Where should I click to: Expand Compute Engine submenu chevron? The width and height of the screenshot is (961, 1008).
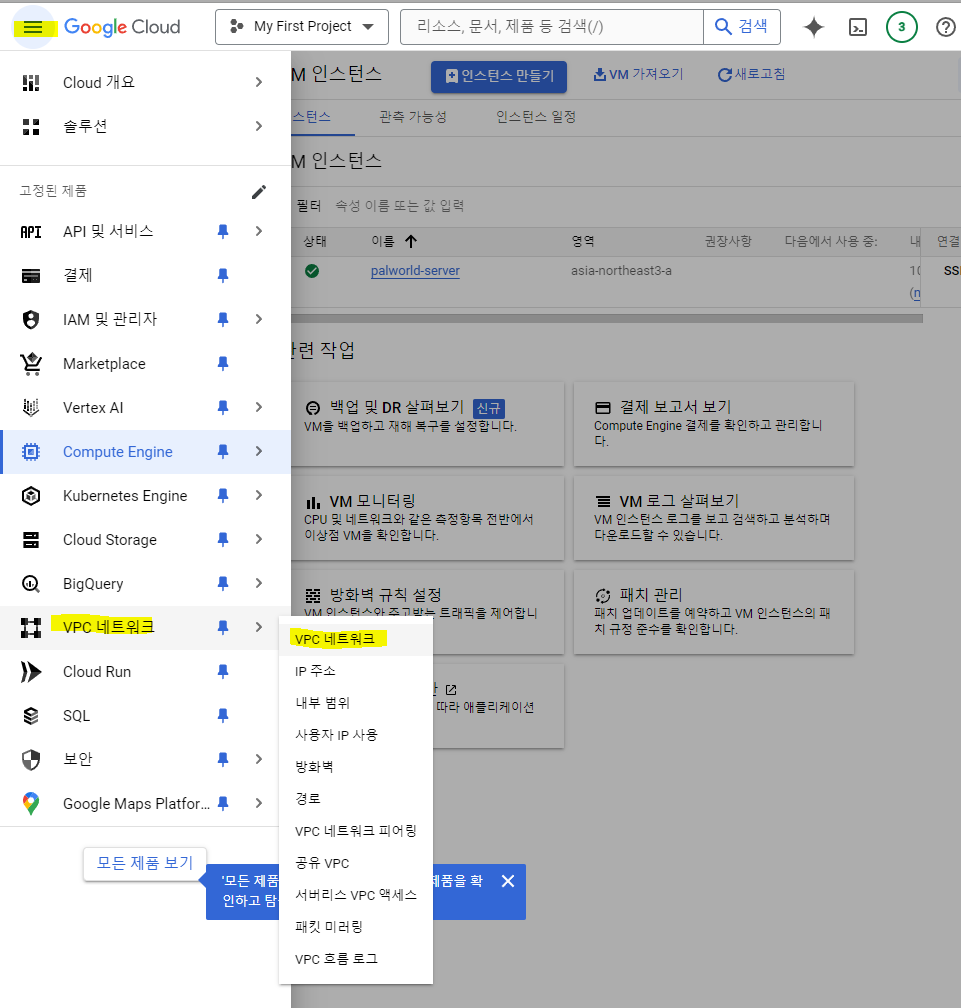click(x=258, y=451)
